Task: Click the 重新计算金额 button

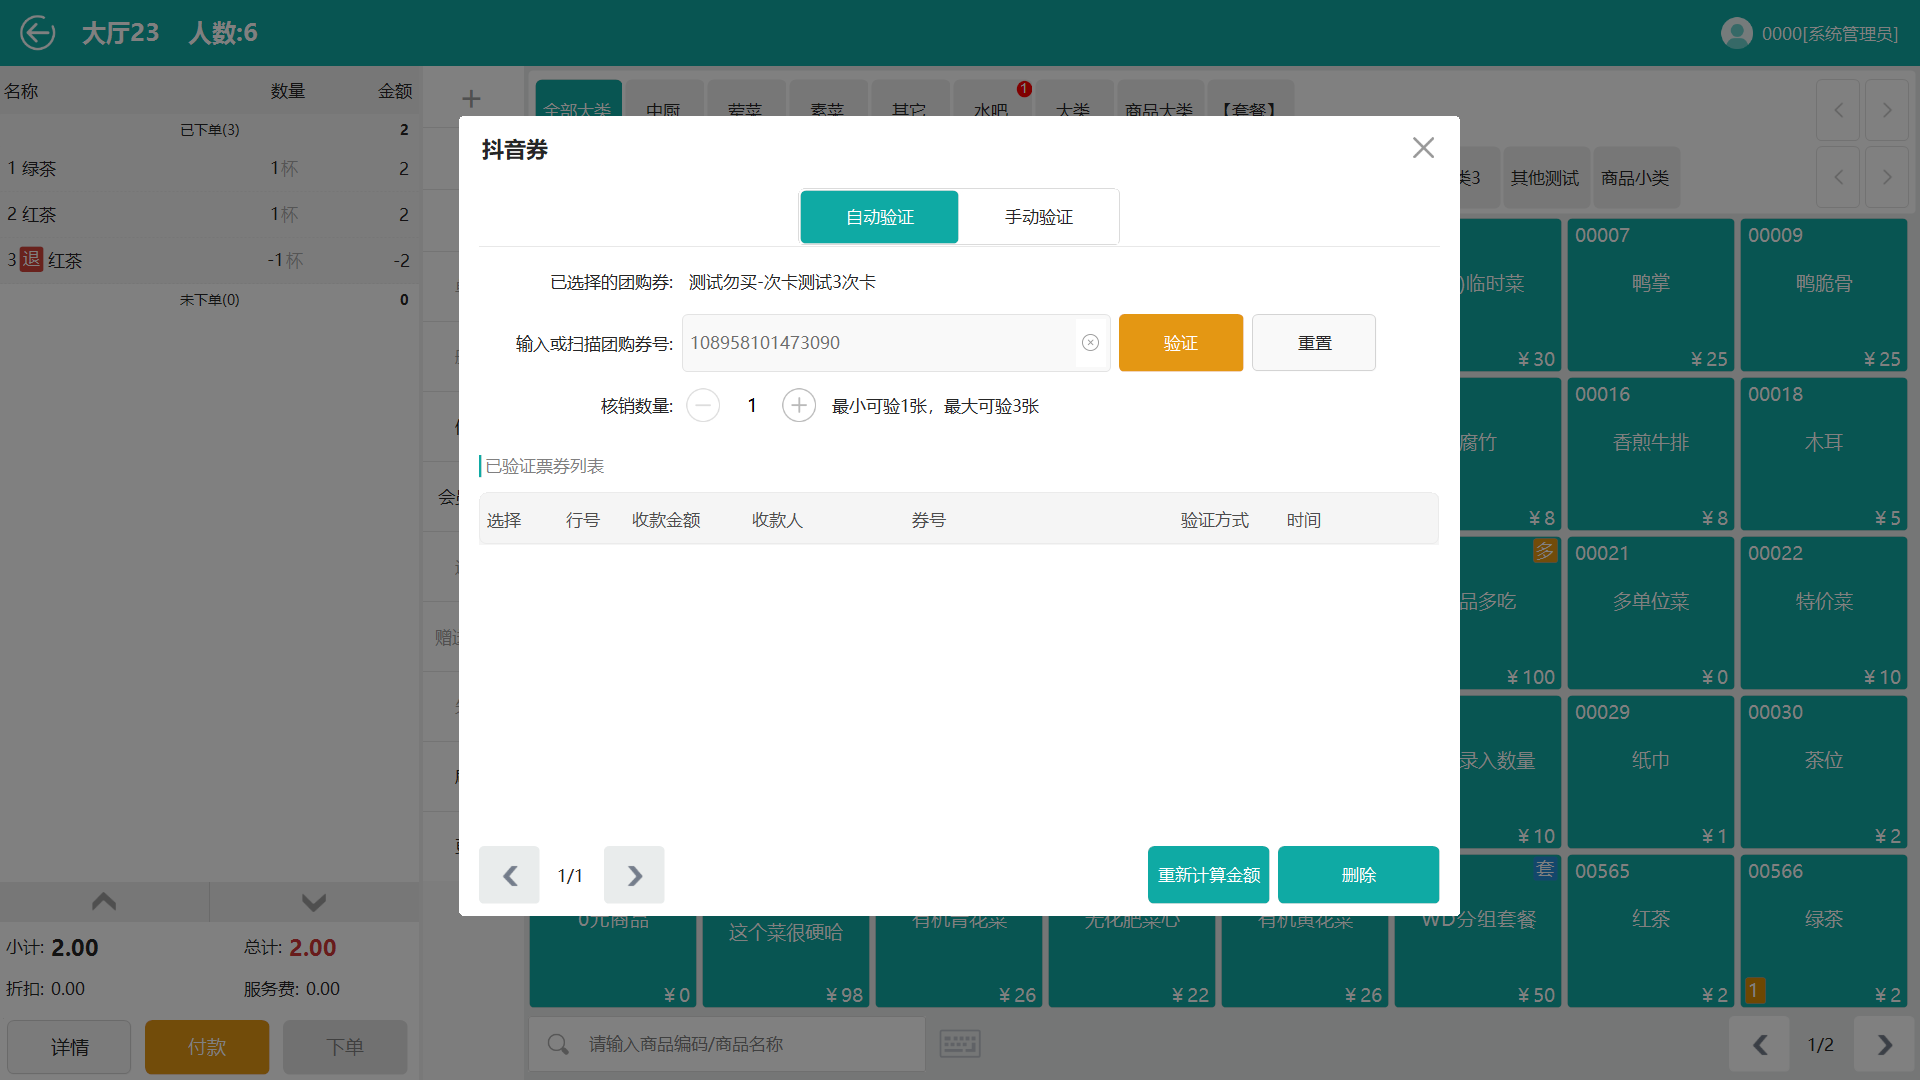Action: [1209, 875]
